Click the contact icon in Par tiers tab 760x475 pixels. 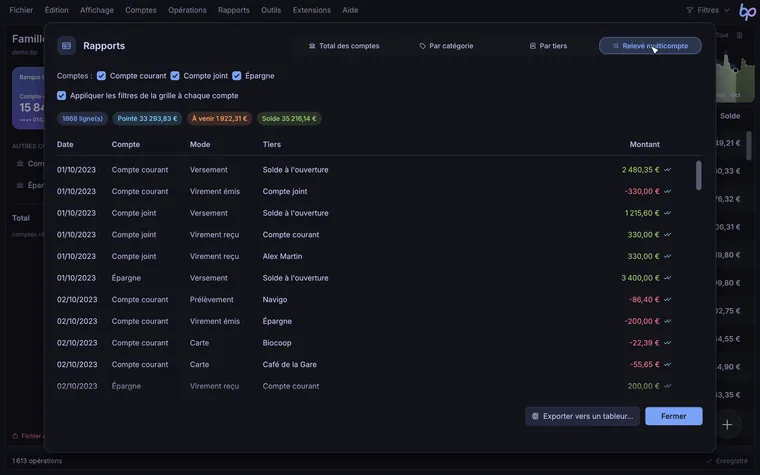533,46
